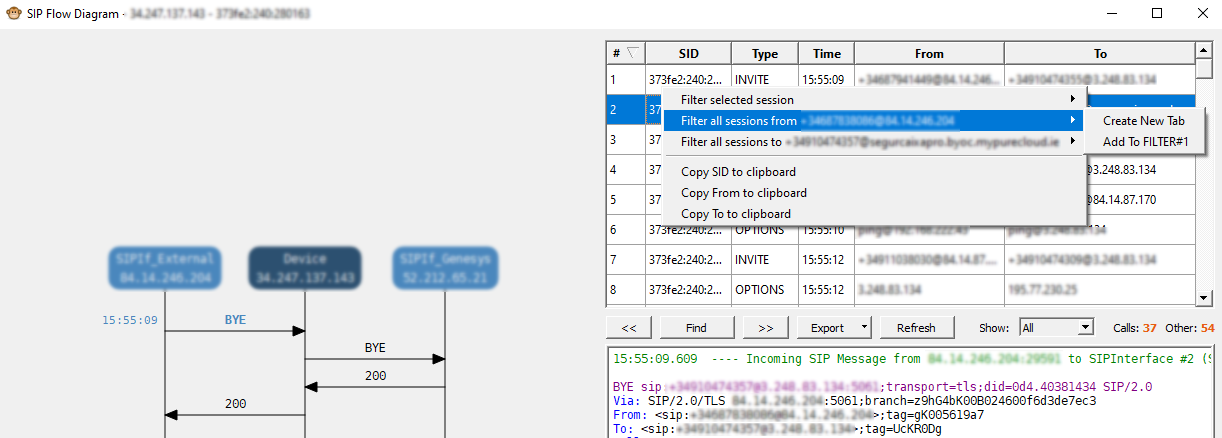Image resolution: width=1222 pixels, height=438 pixels.
Task: Open the Show filter combo box
Action: tap(1056, 327)
